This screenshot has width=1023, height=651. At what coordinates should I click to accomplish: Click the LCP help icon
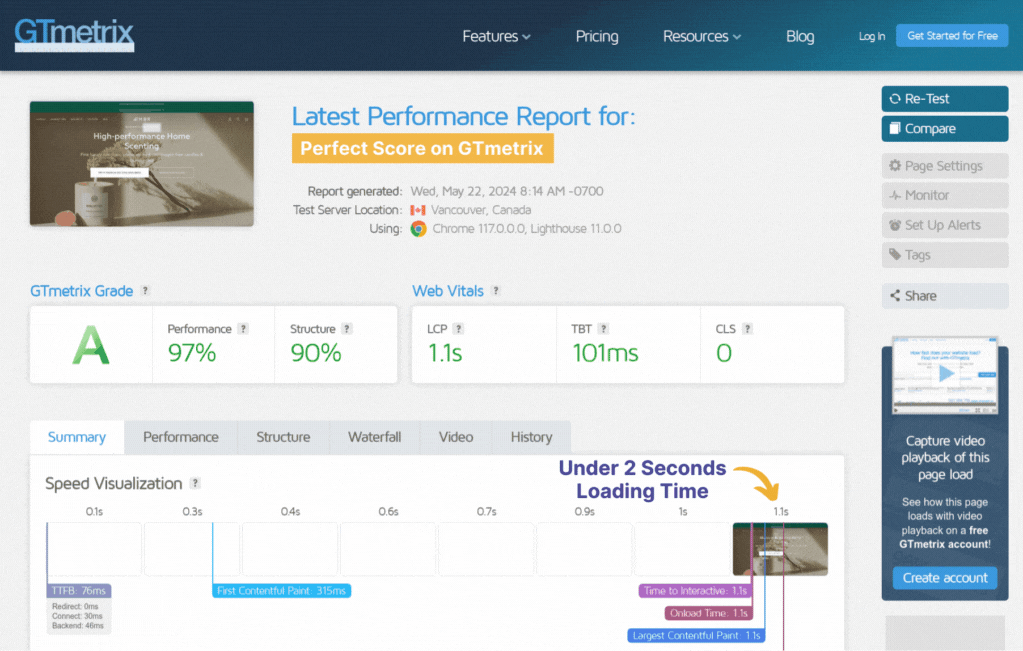point(459,329)
